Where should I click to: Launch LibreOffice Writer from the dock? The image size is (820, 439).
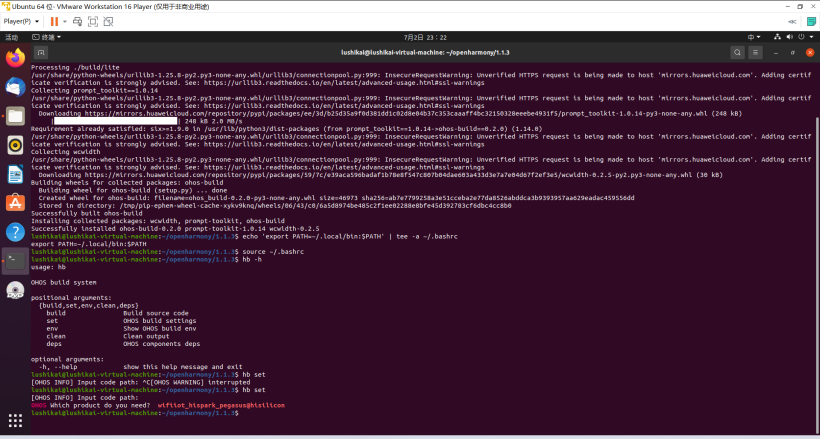coord(15,174)
